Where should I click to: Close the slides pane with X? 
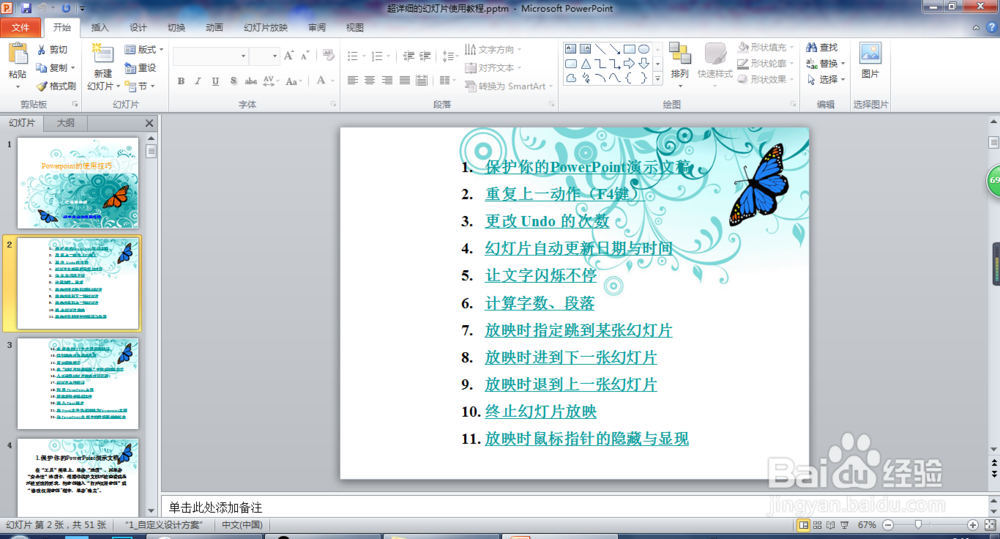coord(149,123)
